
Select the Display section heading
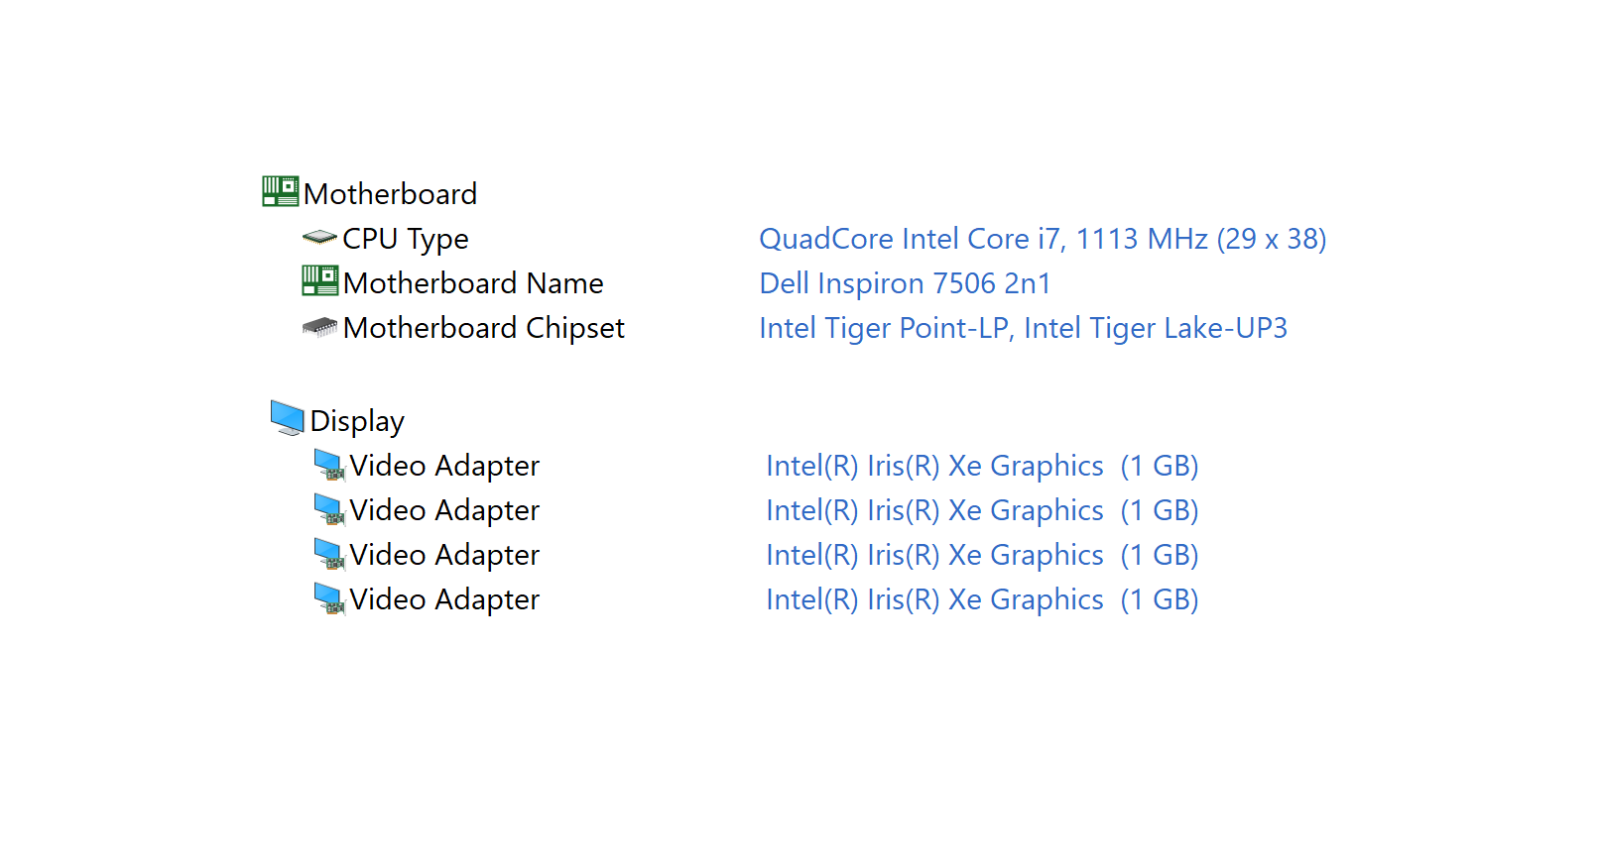357,421
